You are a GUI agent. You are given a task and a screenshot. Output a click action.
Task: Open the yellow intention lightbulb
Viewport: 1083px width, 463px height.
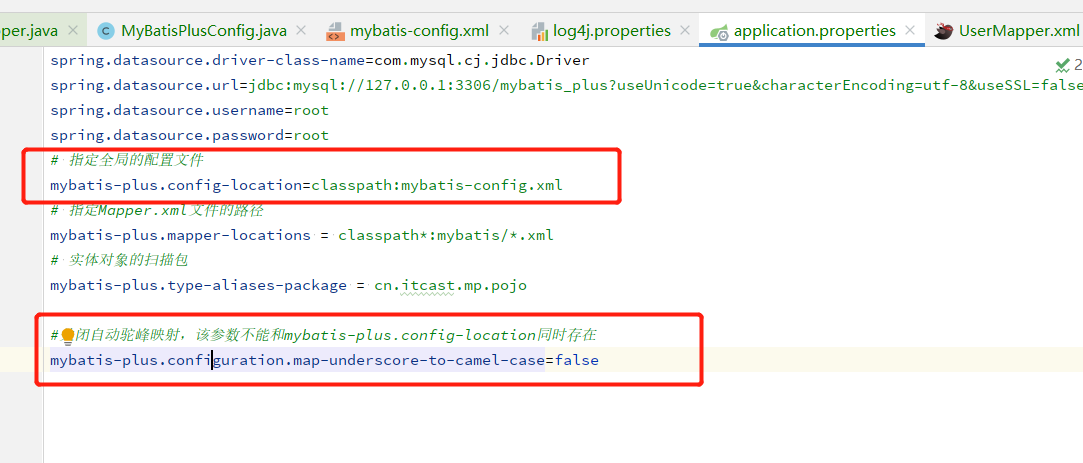68,337
